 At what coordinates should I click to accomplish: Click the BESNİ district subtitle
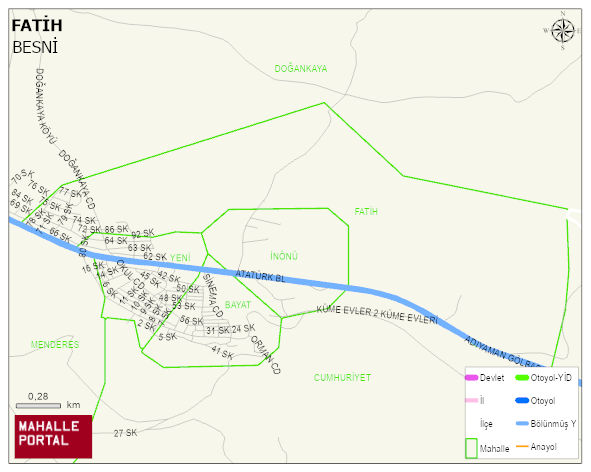click(x=35, y=47)
